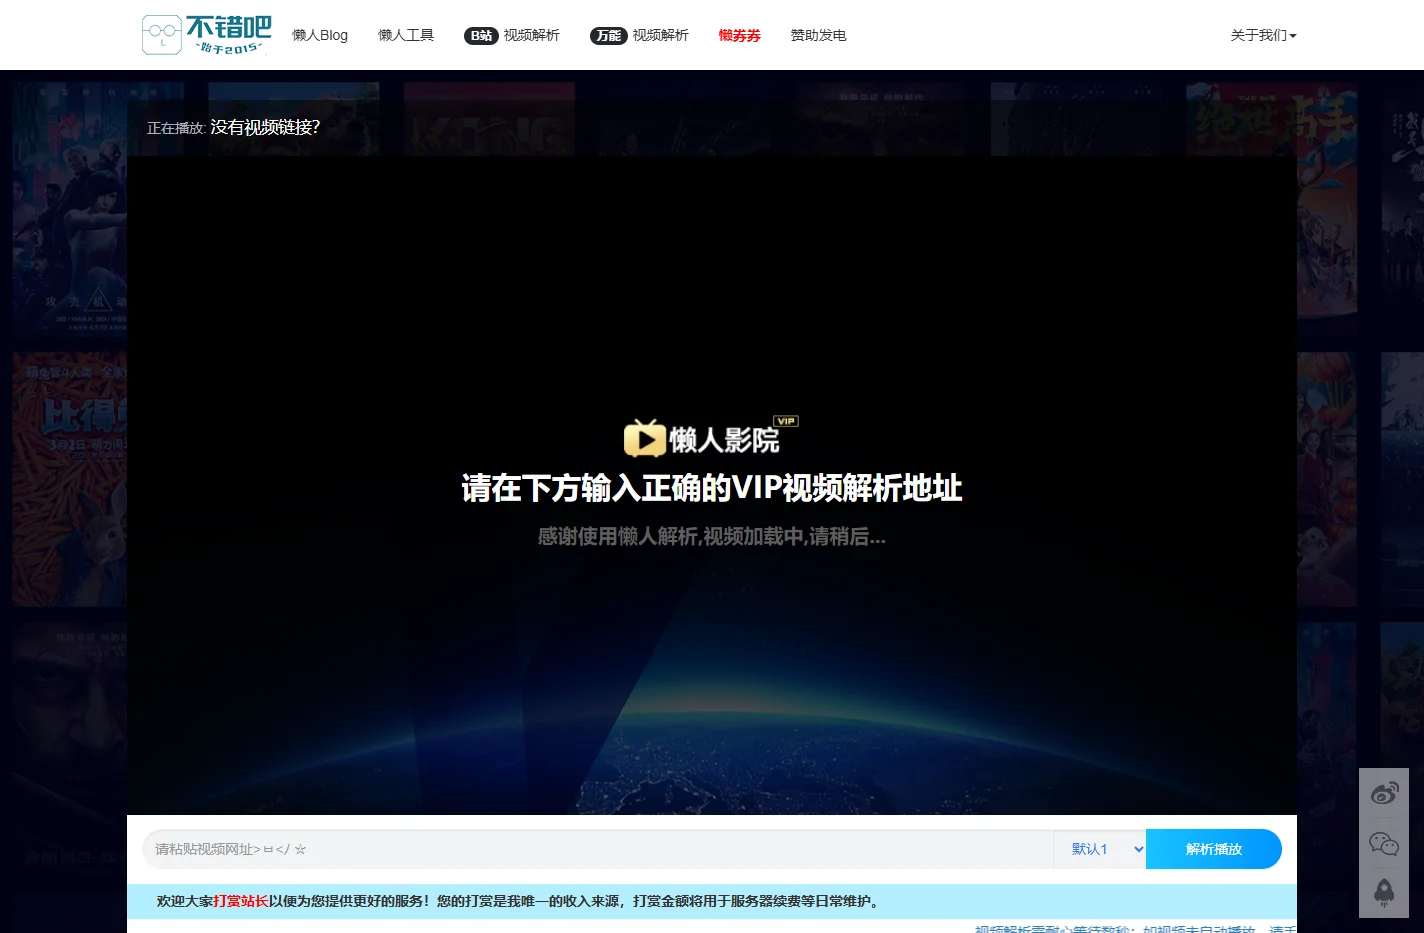Viewport: 1424px width, 933px height.
Task: Open 万能 视频解析 navigation link
Action: [639, 35]
